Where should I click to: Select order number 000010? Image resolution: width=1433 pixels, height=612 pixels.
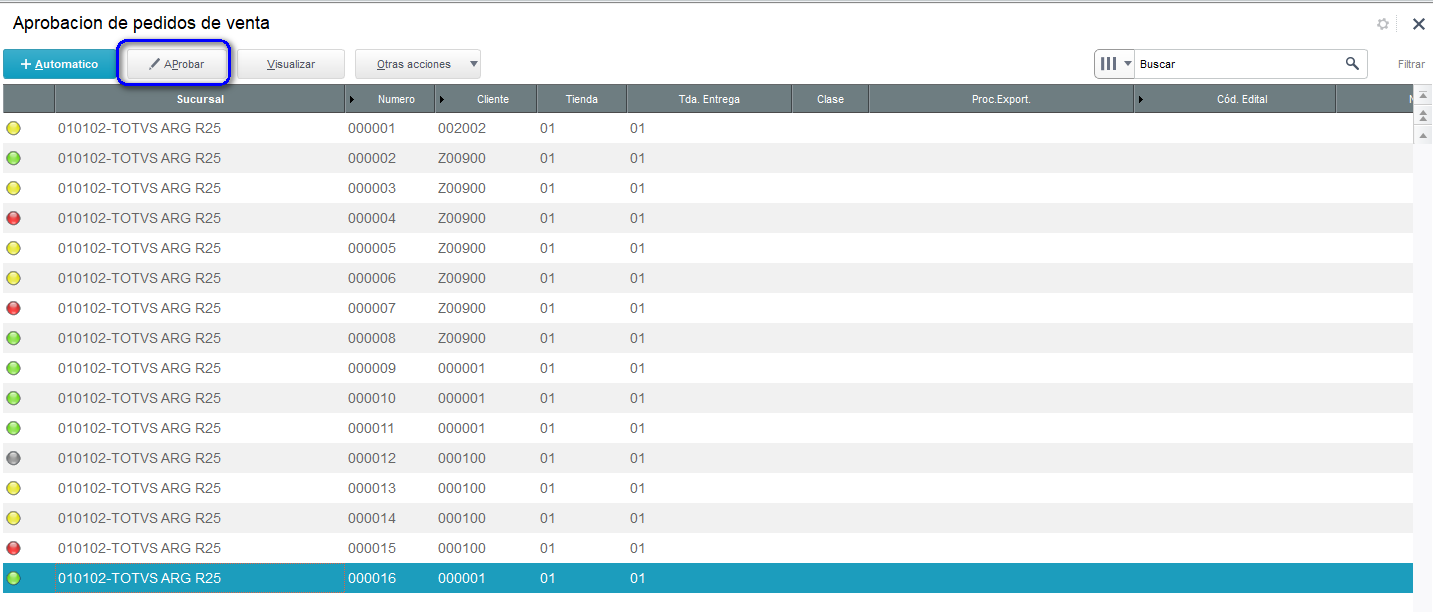coord(372,398)
